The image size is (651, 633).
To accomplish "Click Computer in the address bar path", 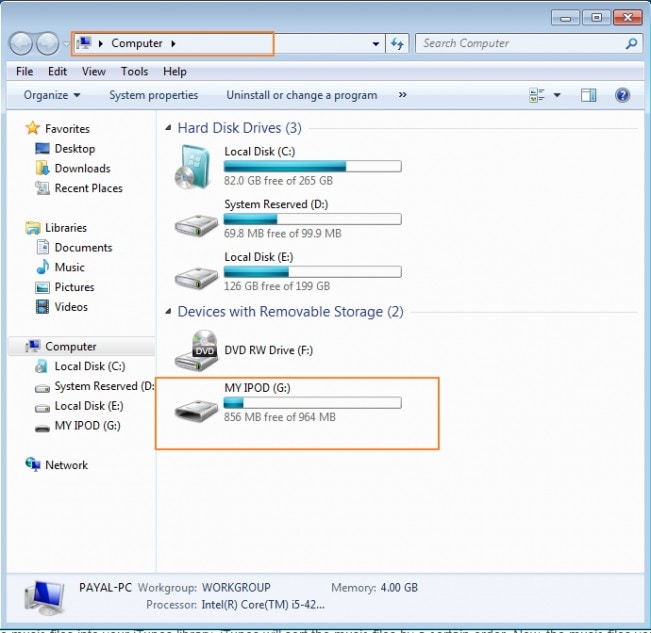I will pos(137,43).
